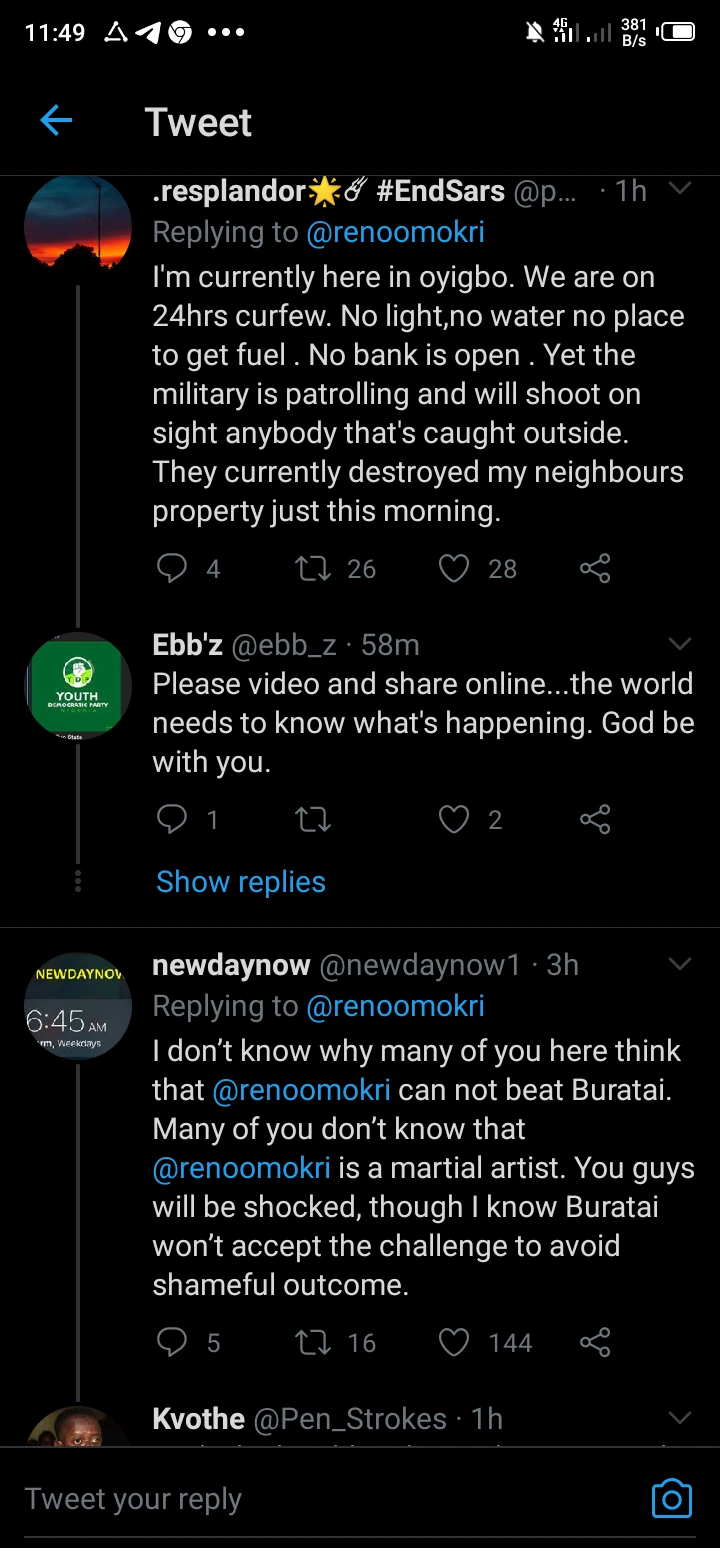Screen dimensions: 720x1548
Task: Like newdaynow's martial artist tweet
Action: point(454,1342)
